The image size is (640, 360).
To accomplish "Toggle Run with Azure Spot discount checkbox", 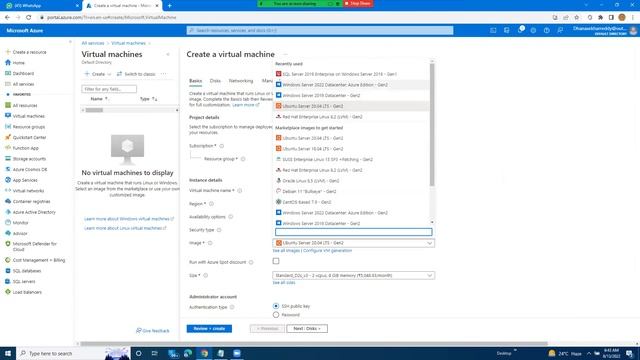I will (276, 261).
